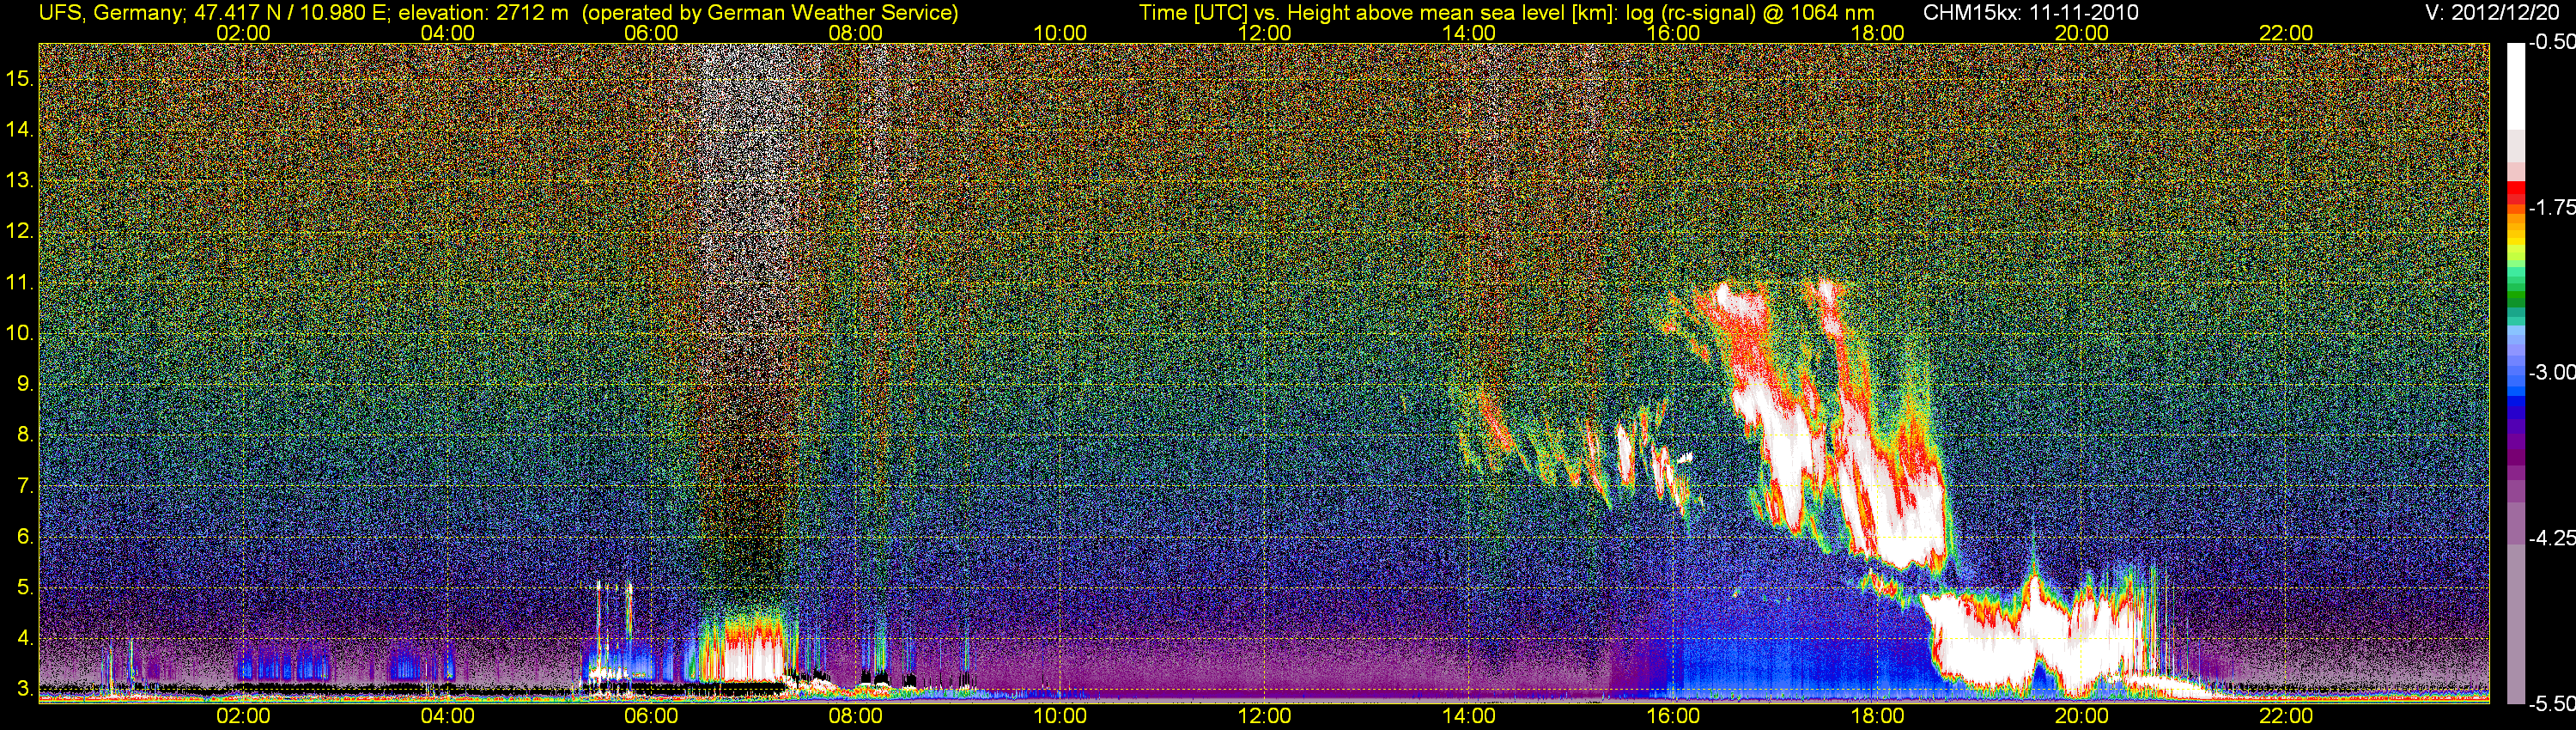
Task: Click the "16:00" label on the bottom time axis
Action: pyautogui.click(x=1673, y=716)
